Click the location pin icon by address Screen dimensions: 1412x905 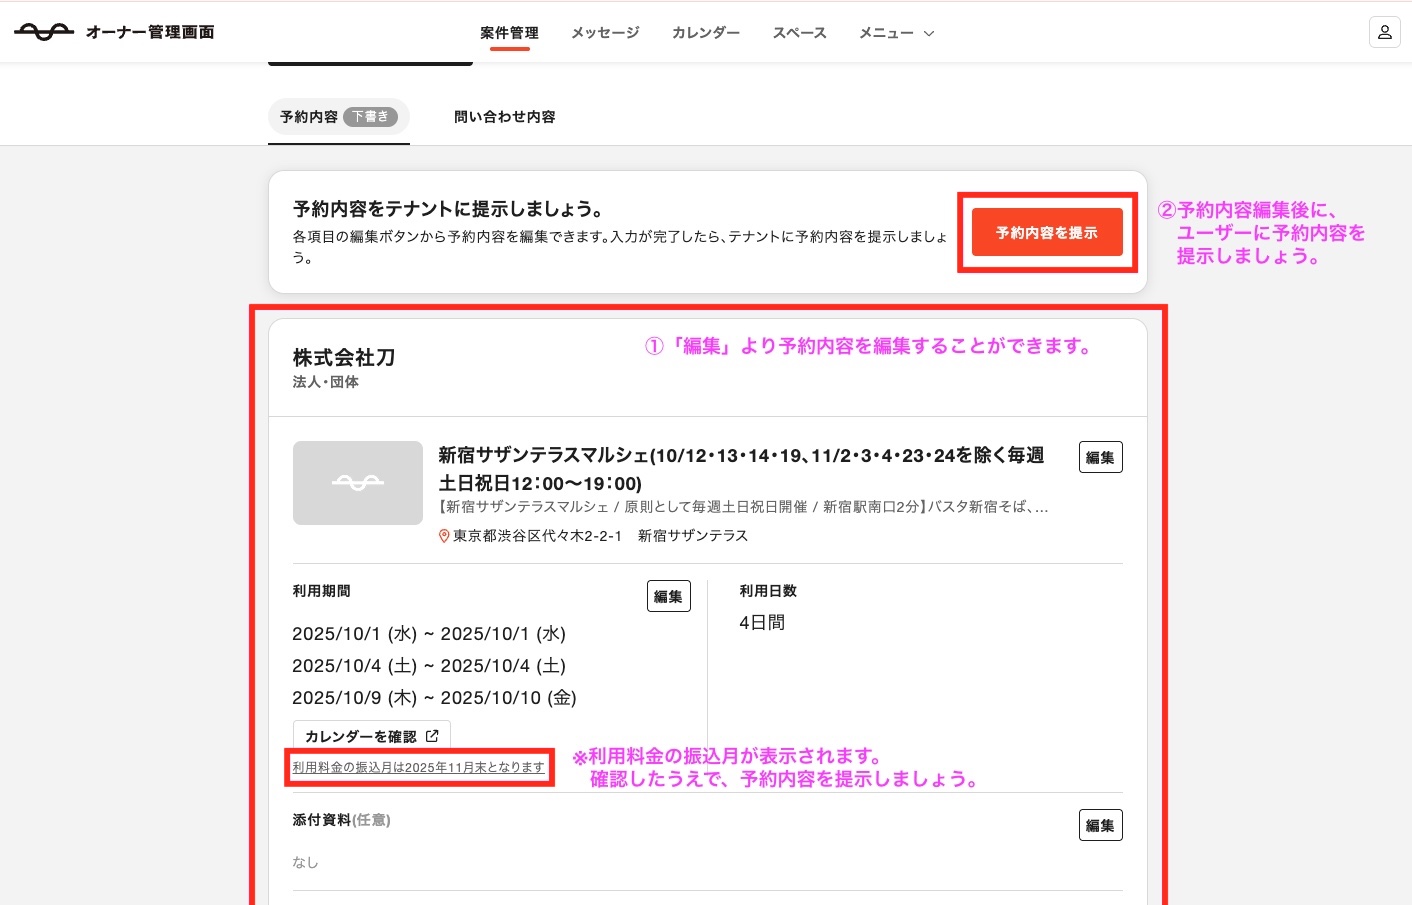tap(444, 536)
